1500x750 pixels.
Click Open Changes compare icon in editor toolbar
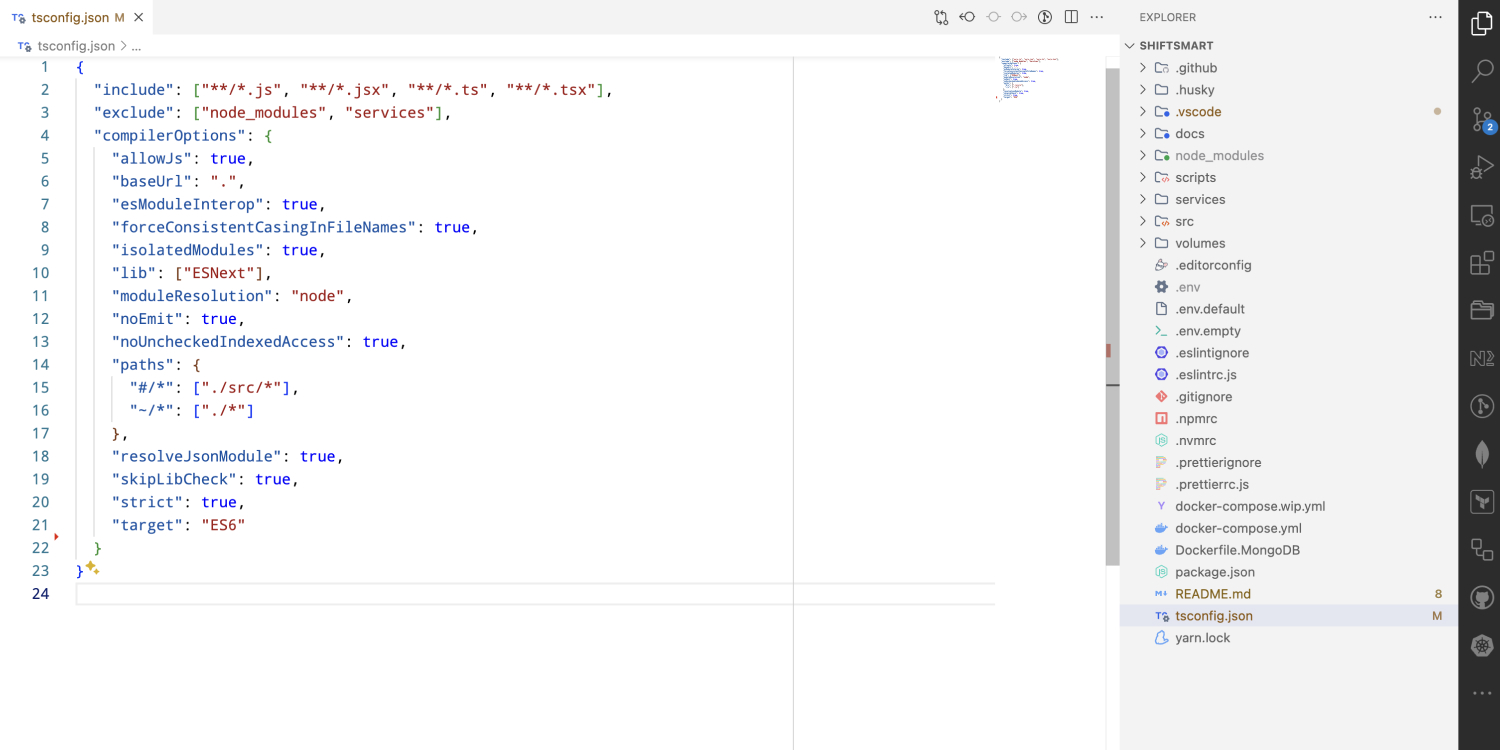(941, 17)
